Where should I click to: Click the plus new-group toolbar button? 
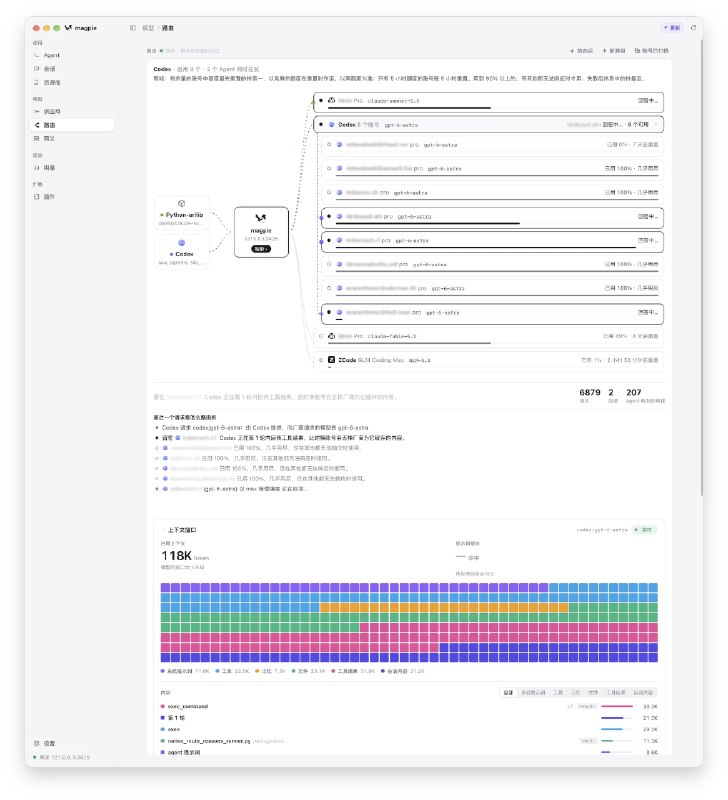614,51
